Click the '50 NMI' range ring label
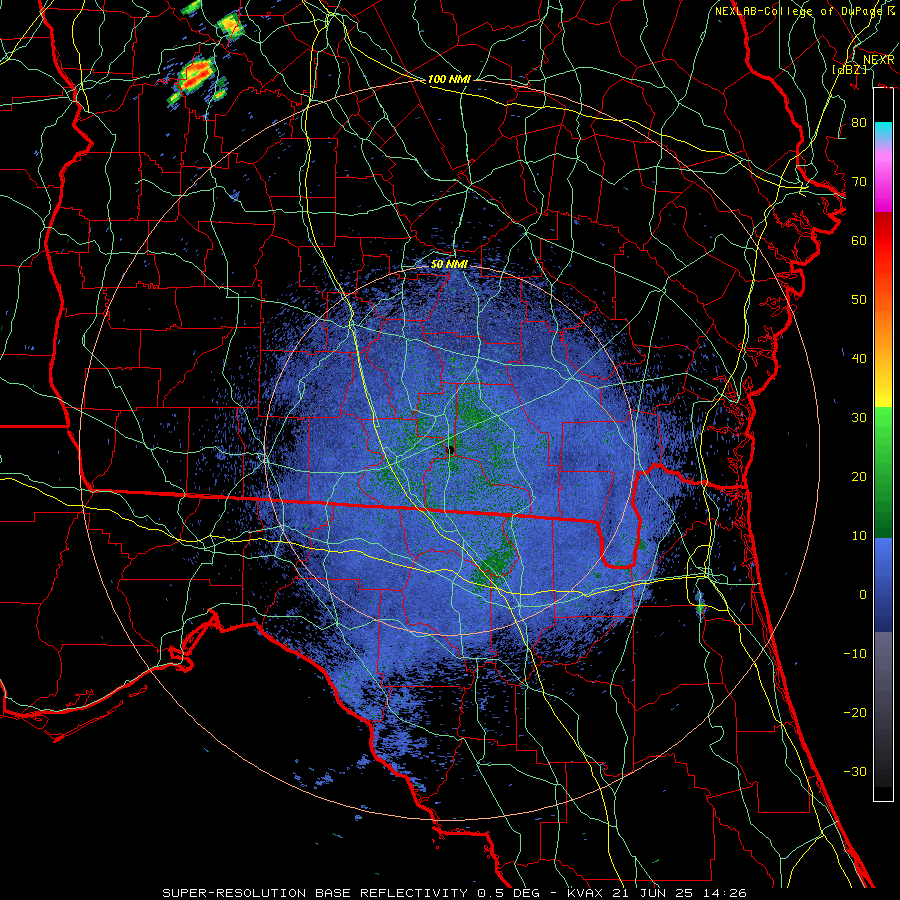This screenshot has height=900, width=900. click(449, 265)
